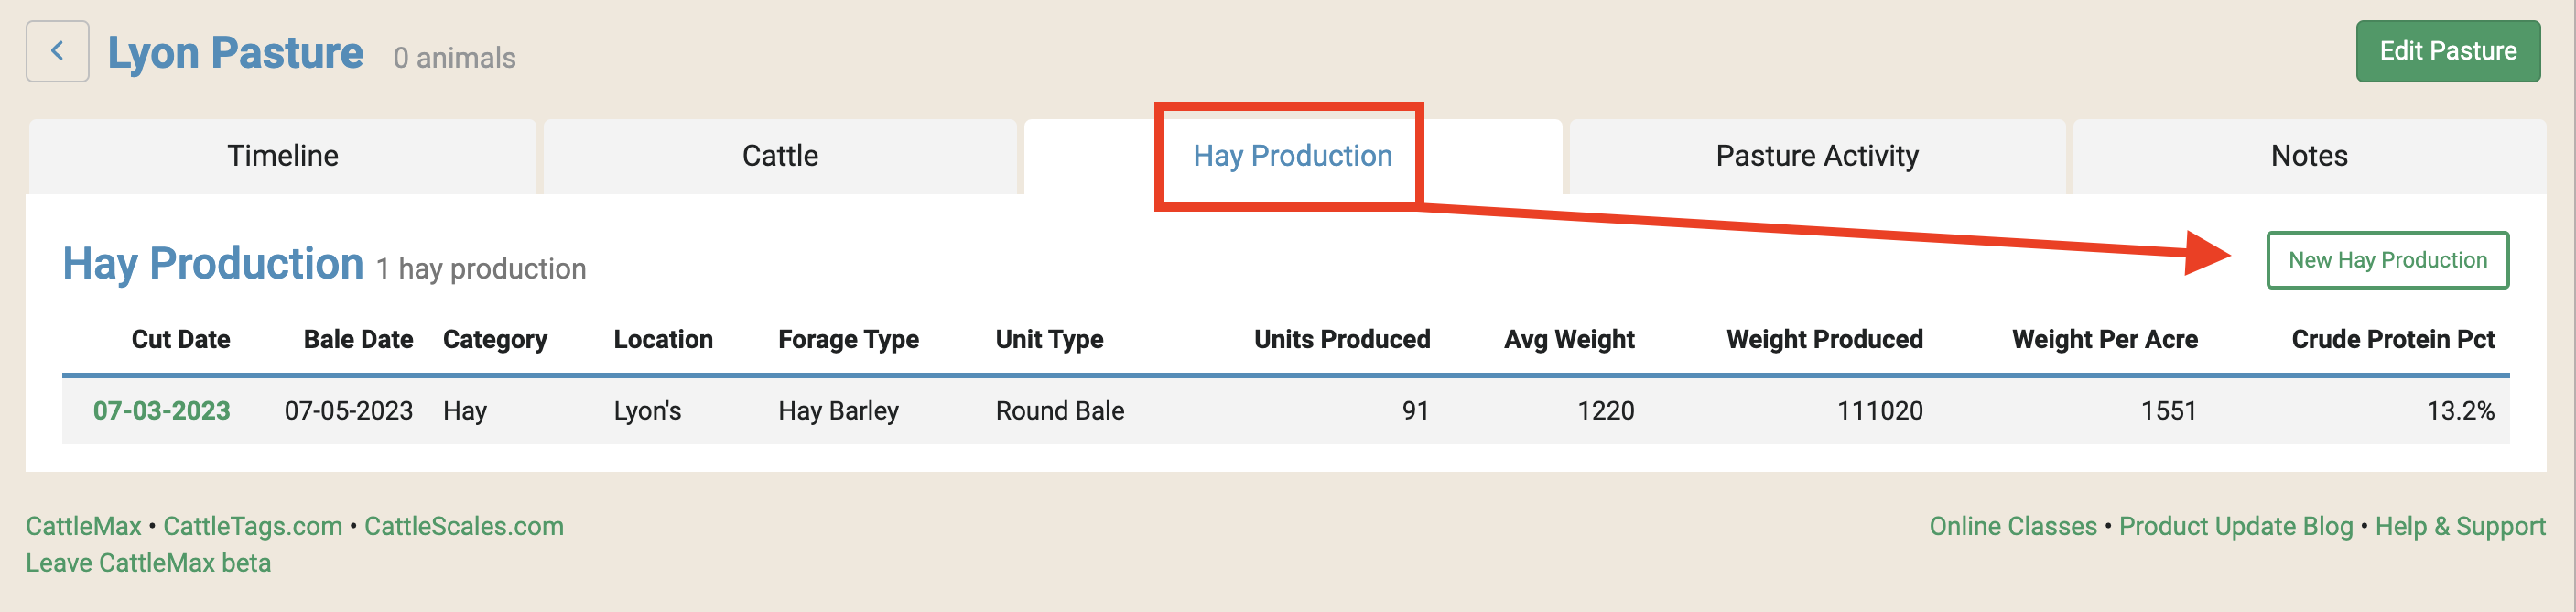Open the CattleTags.com link
The width and height of the screenshot is (2576, 612).
[253, 525]
